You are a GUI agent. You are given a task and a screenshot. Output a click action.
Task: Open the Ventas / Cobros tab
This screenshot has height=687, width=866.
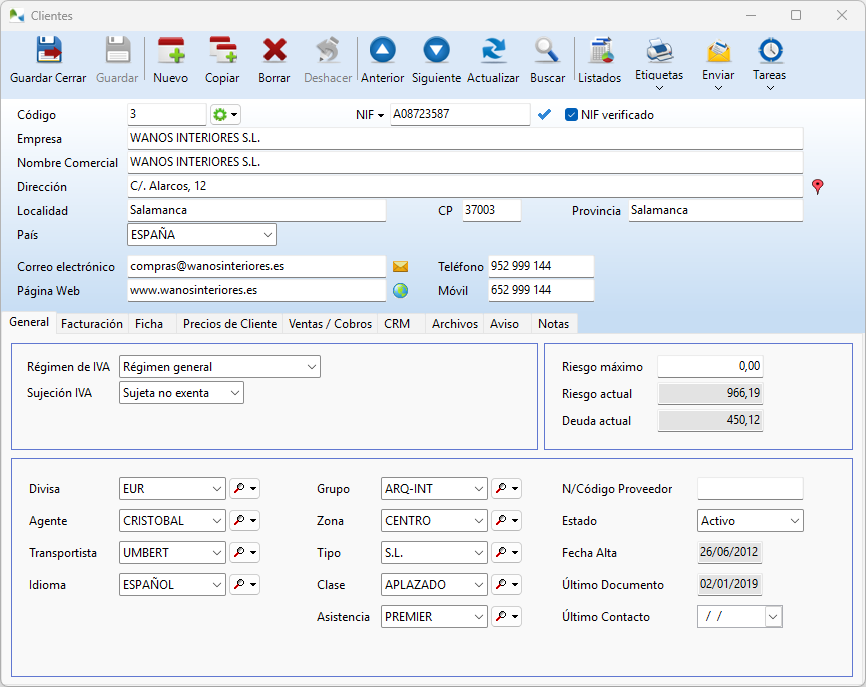330,324
